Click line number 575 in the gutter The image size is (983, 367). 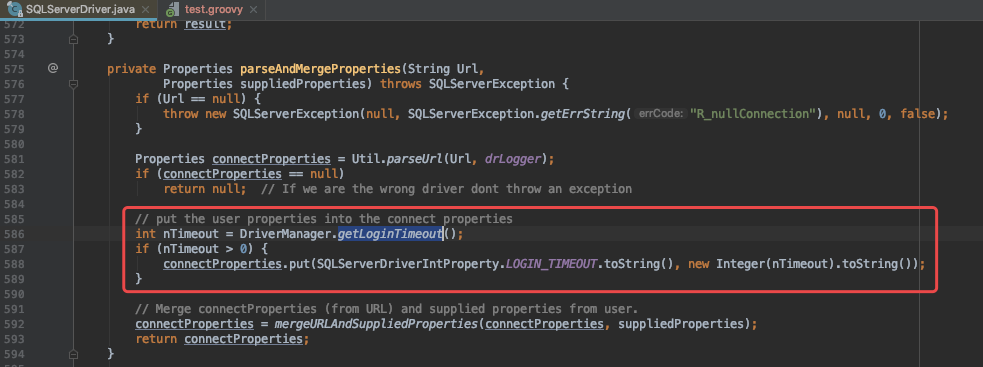click(13, 68)
